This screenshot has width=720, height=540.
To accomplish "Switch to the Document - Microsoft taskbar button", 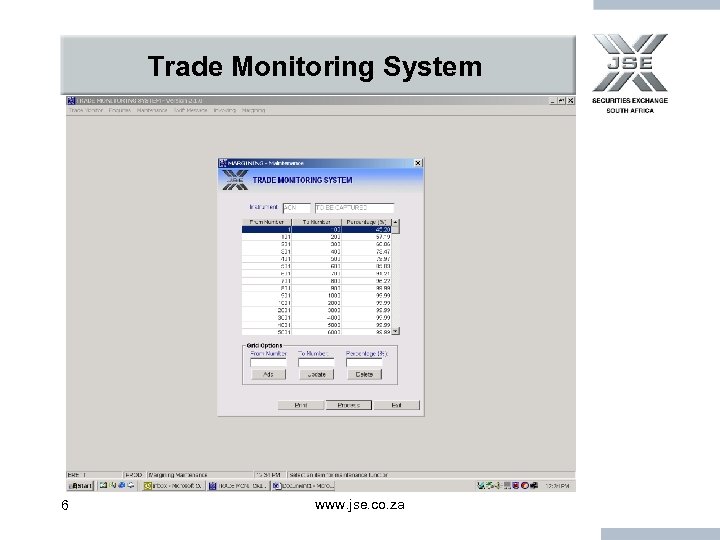I will (303, 486).
